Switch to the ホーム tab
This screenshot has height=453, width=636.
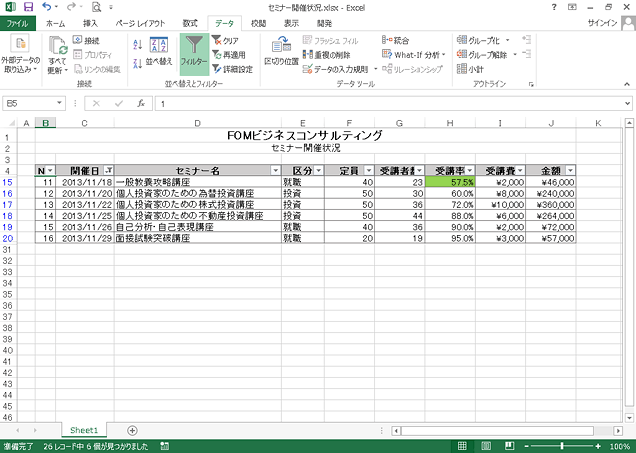pyautogui.click(x=55, y=24)
